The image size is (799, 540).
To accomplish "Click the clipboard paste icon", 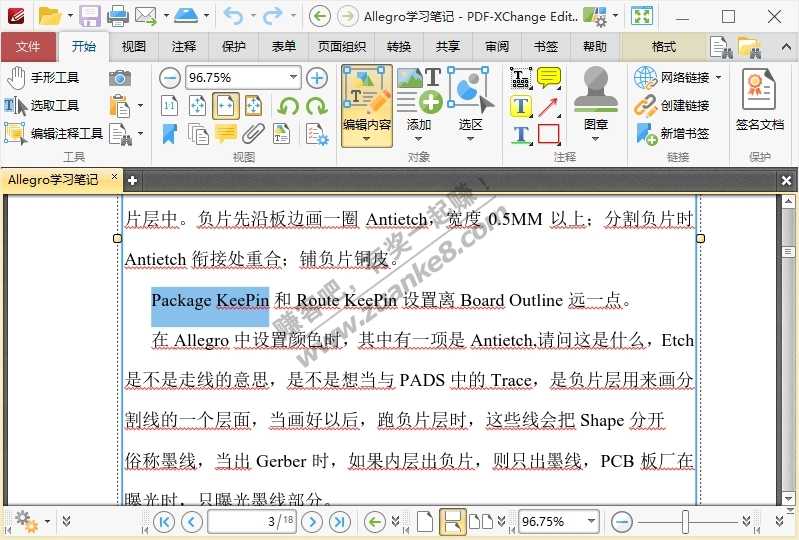I will [x=120, y=106].
